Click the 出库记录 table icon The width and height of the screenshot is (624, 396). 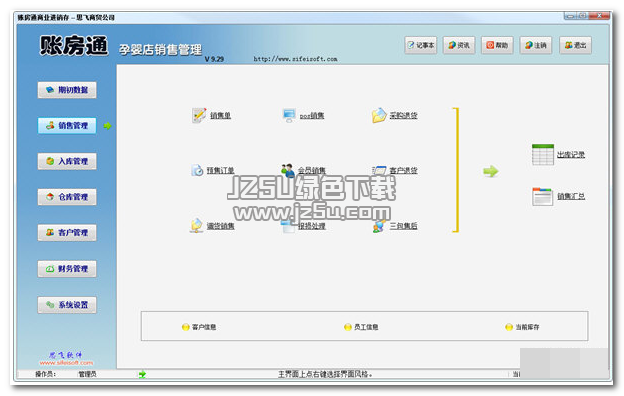543,154
